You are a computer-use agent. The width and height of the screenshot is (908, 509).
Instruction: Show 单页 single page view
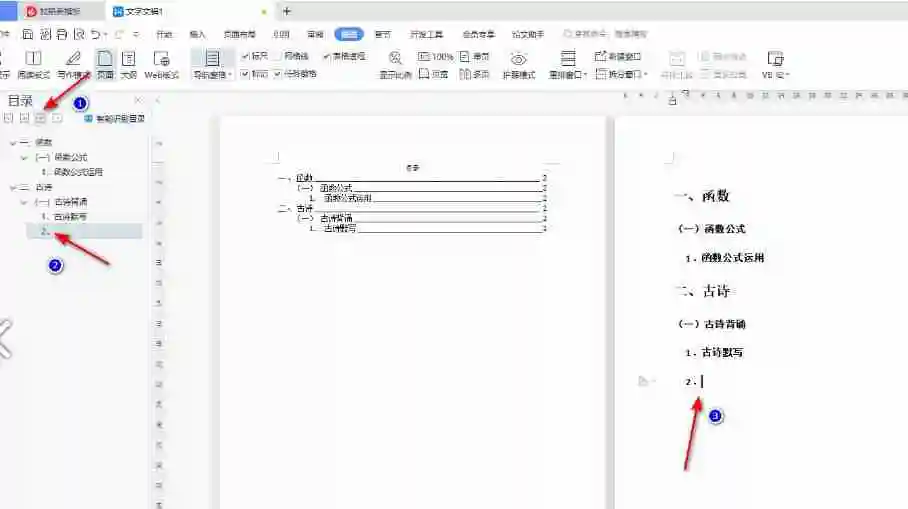(x=474, y=56)
